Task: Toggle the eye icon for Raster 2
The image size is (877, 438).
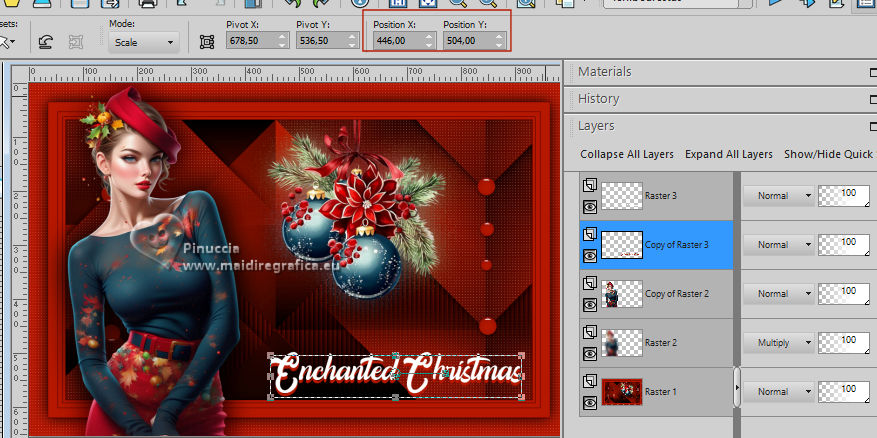Action: [x=590, y=354]
